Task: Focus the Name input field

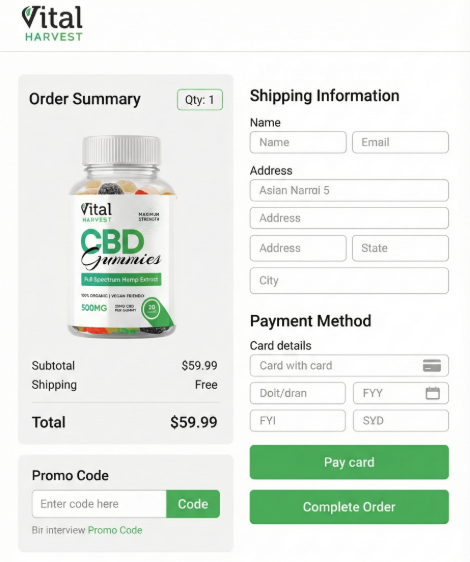Action: coord(298,142)
